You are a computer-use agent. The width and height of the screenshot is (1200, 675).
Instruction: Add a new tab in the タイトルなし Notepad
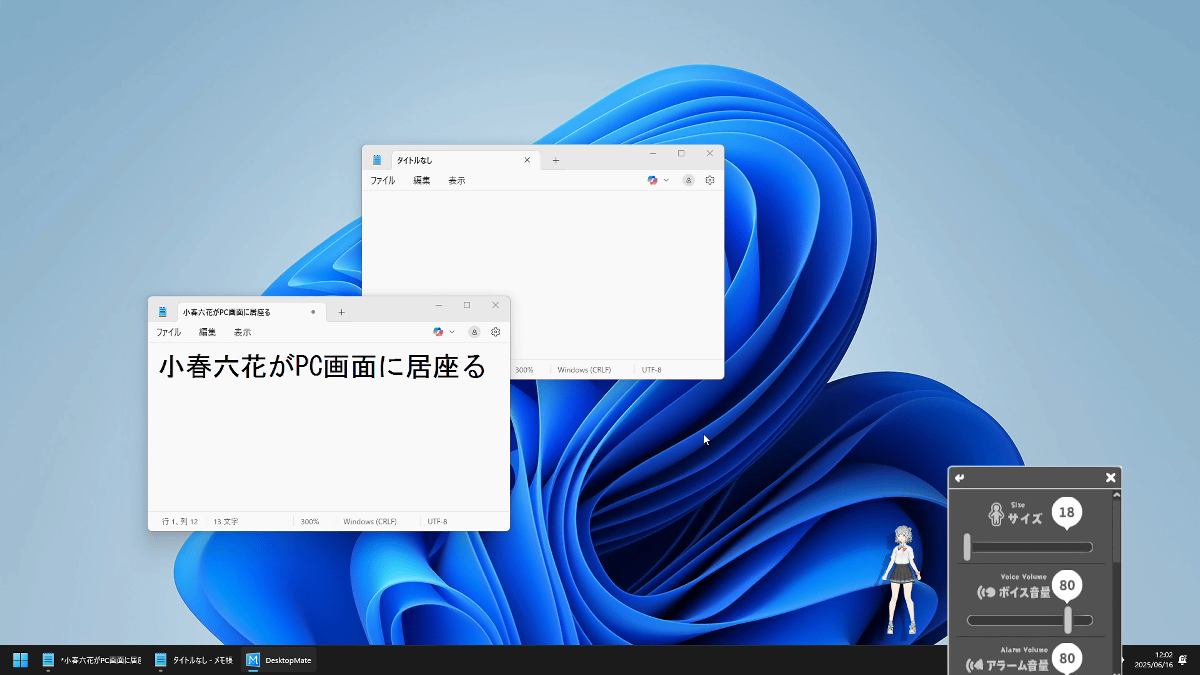556,160
